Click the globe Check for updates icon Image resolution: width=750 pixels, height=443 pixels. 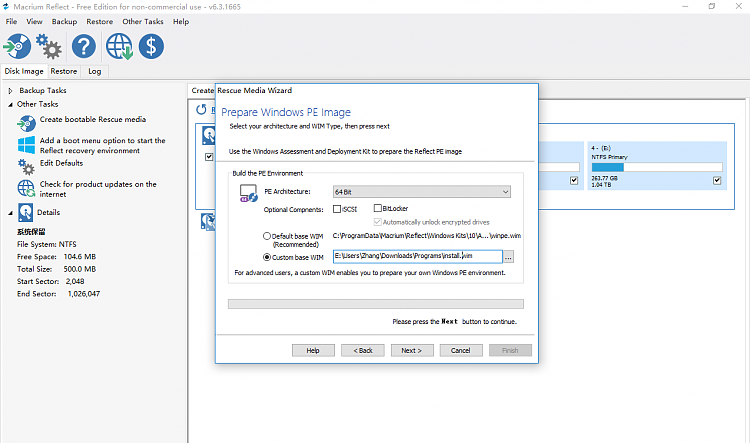[x=119, y=46]
